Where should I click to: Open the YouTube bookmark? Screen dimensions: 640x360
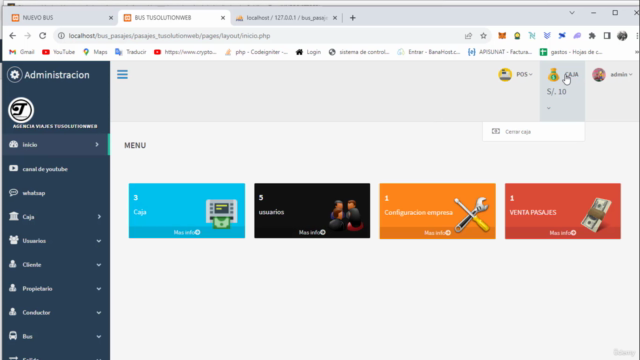click(x=58, y=52)
